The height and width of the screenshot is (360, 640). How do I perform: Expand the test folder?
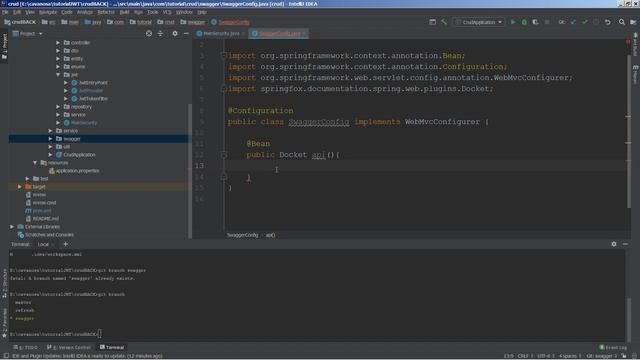(x=27, y=178)
